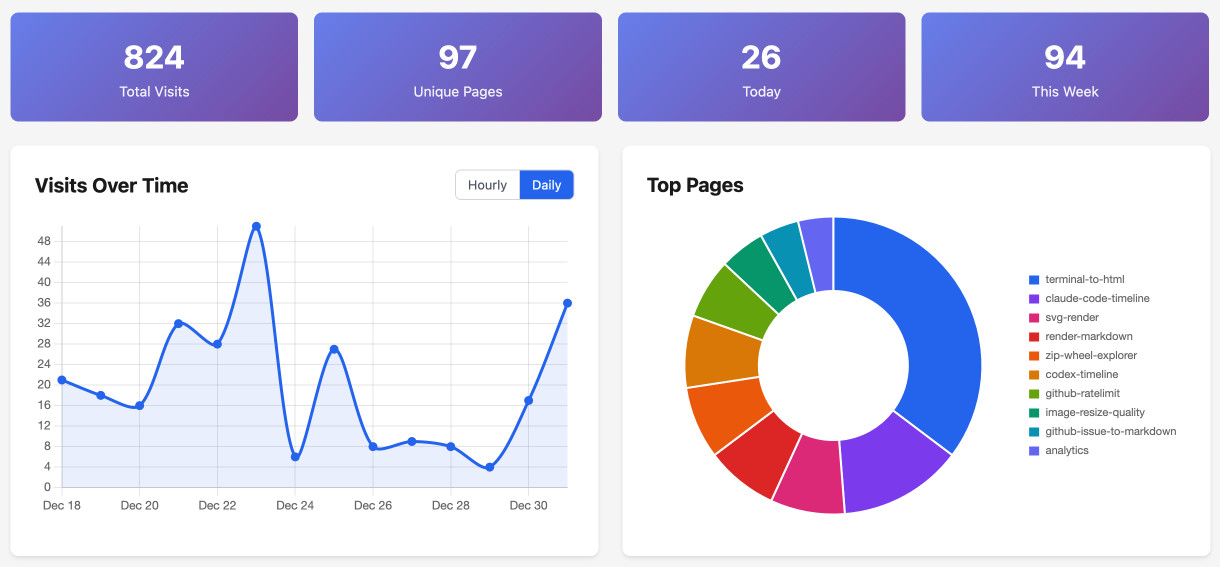Select the Today visits card
The width and height of the screenshot is (1220, 567).
[761, 67]
